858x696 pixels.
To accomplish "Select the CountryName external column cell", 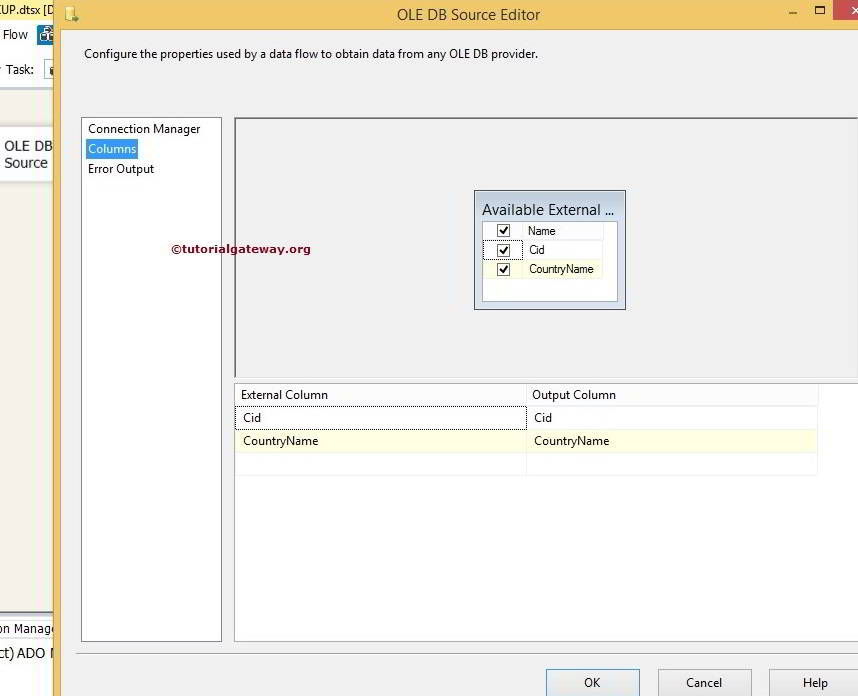I will 381,441.
